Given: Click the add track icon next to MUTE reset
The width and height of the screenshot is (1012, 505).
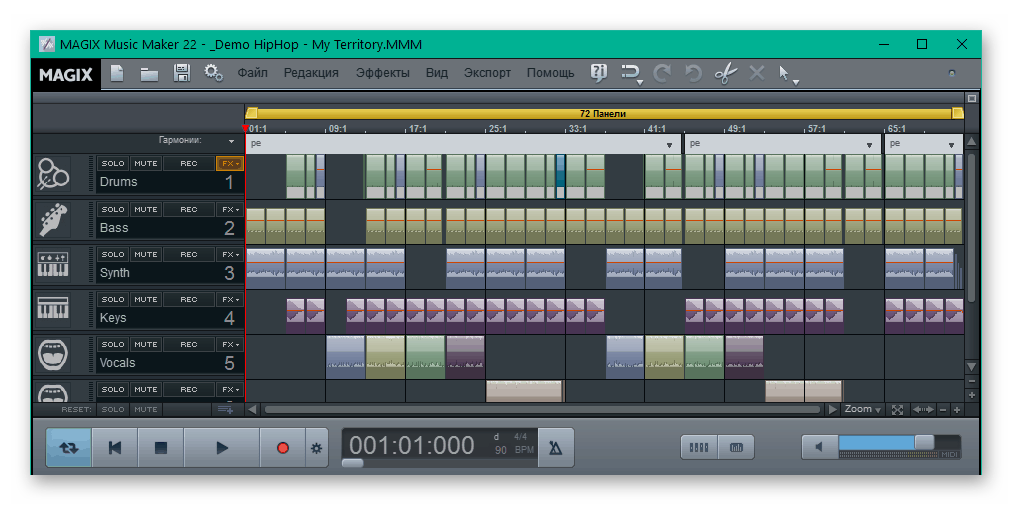Looking at the screenshot, I should point(225,409).
